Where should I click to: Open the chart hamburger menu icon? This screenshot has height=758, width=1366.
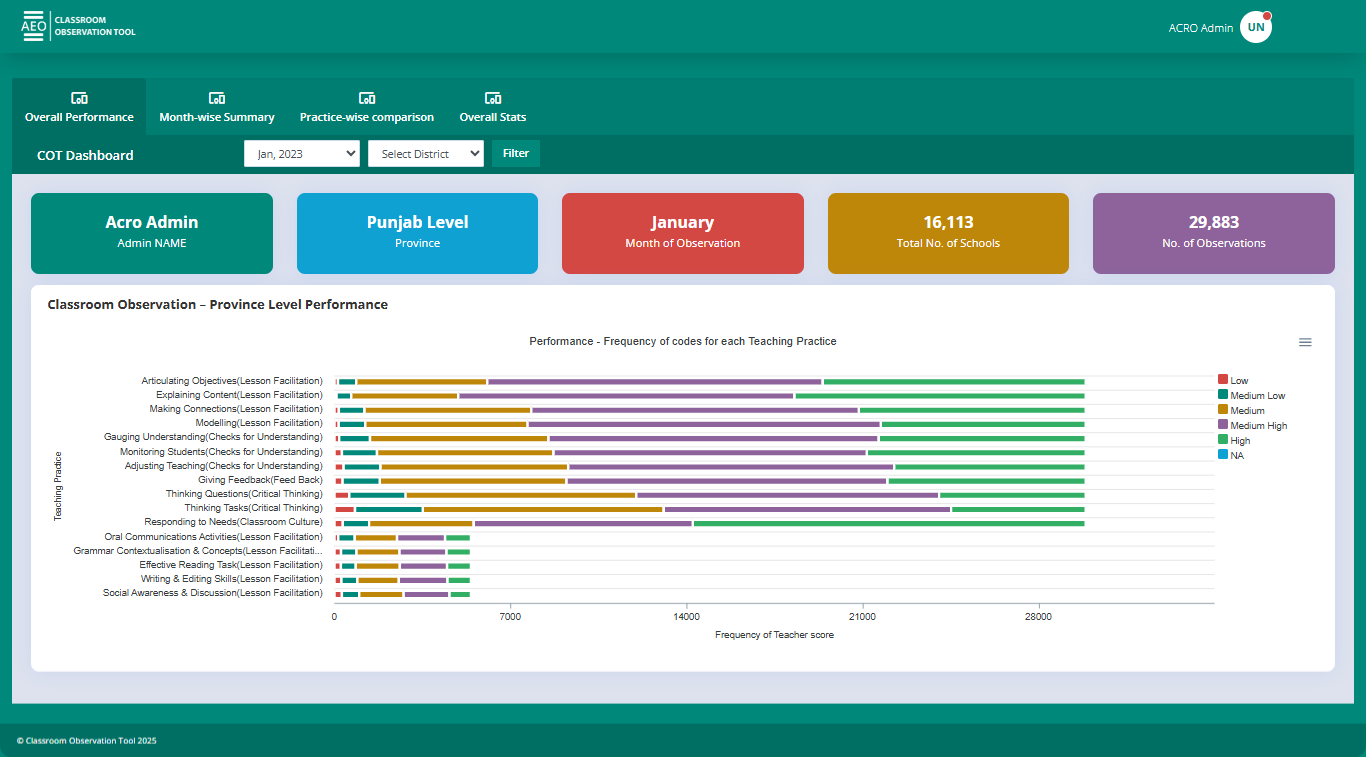click(1305, 342)
